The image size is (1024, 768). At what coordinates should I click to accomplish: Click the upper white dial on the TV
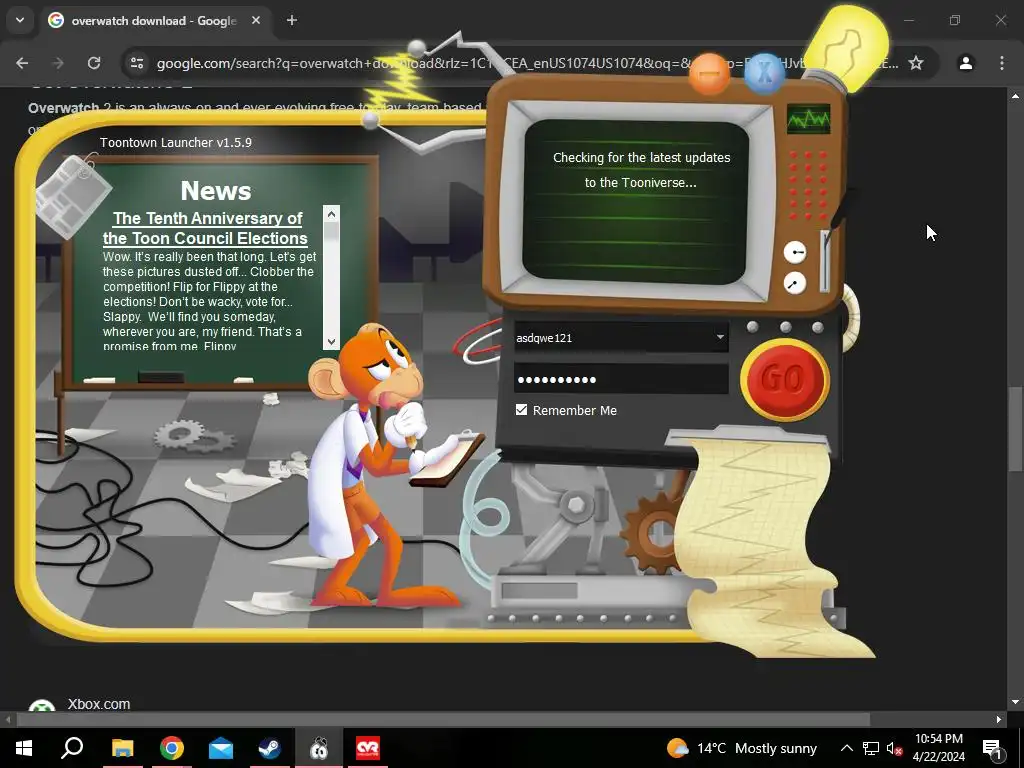click(795, 252)
